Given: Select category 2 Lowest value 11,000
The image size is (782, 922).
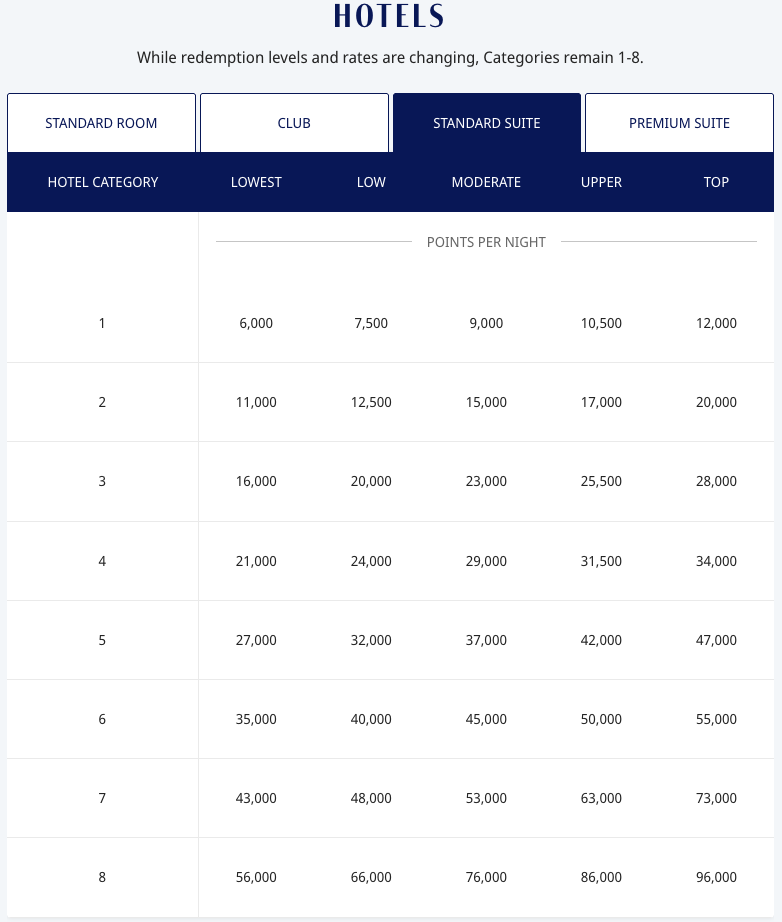Looking at the screenshot, I should (x=256, y=402).
